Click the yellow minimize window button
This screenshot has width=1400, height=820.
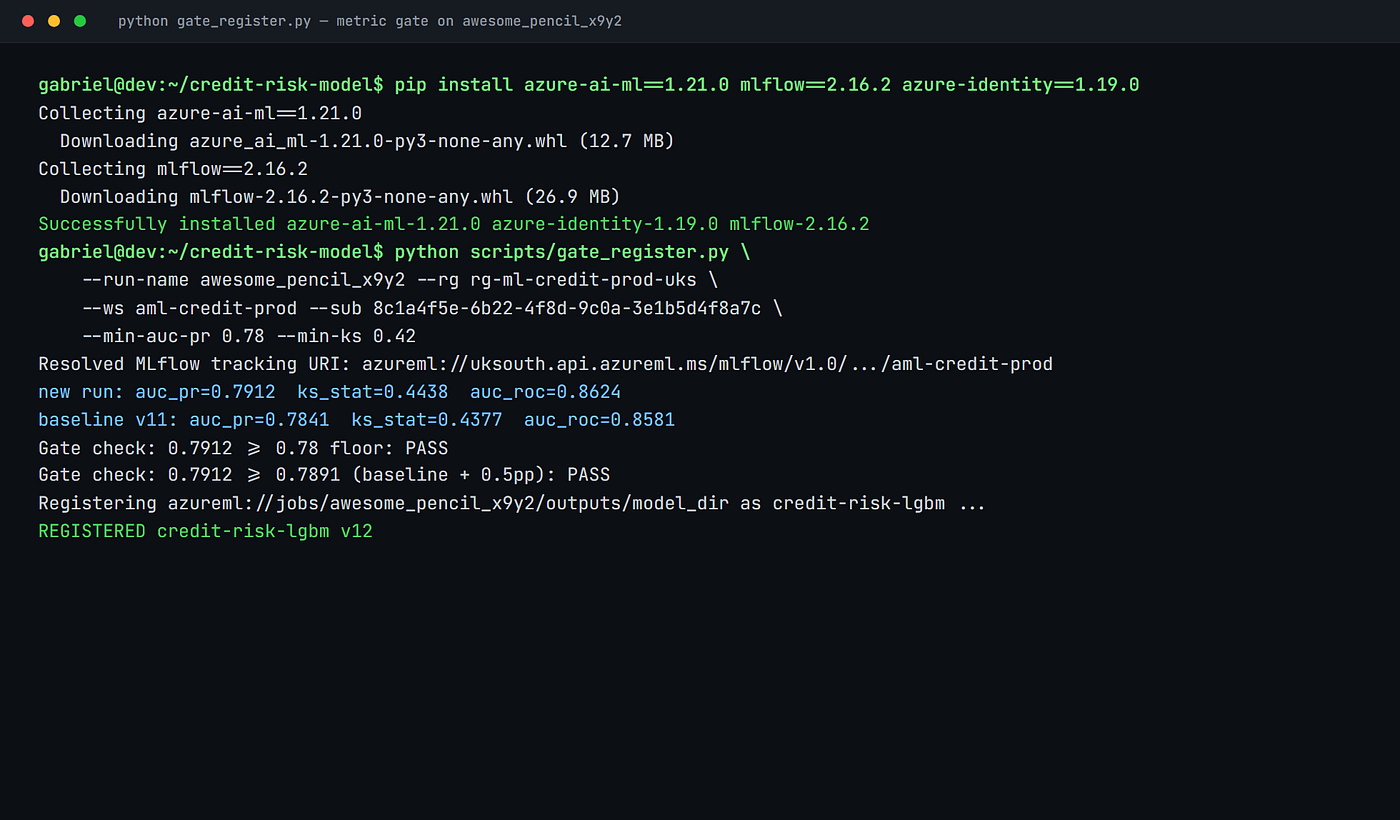click(54, 21)
